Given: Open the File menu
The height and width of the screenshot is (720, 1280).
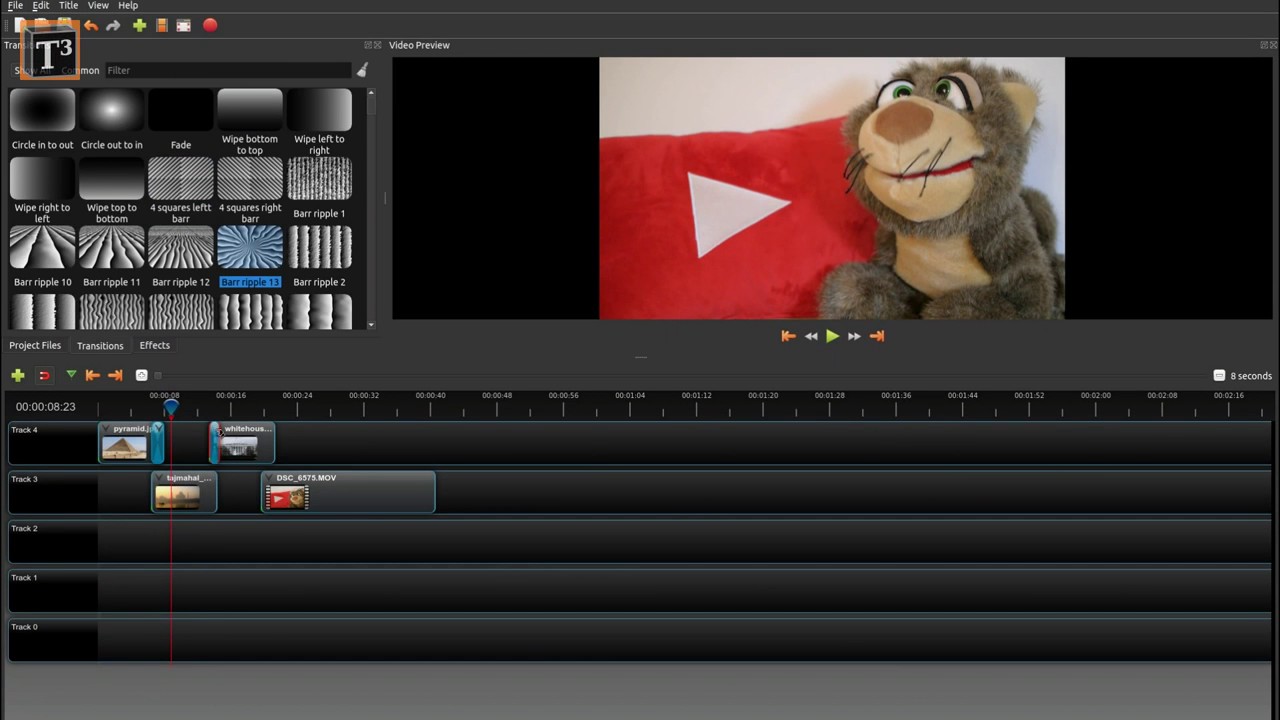Looking at the screenshot, I should pos(15,6).
